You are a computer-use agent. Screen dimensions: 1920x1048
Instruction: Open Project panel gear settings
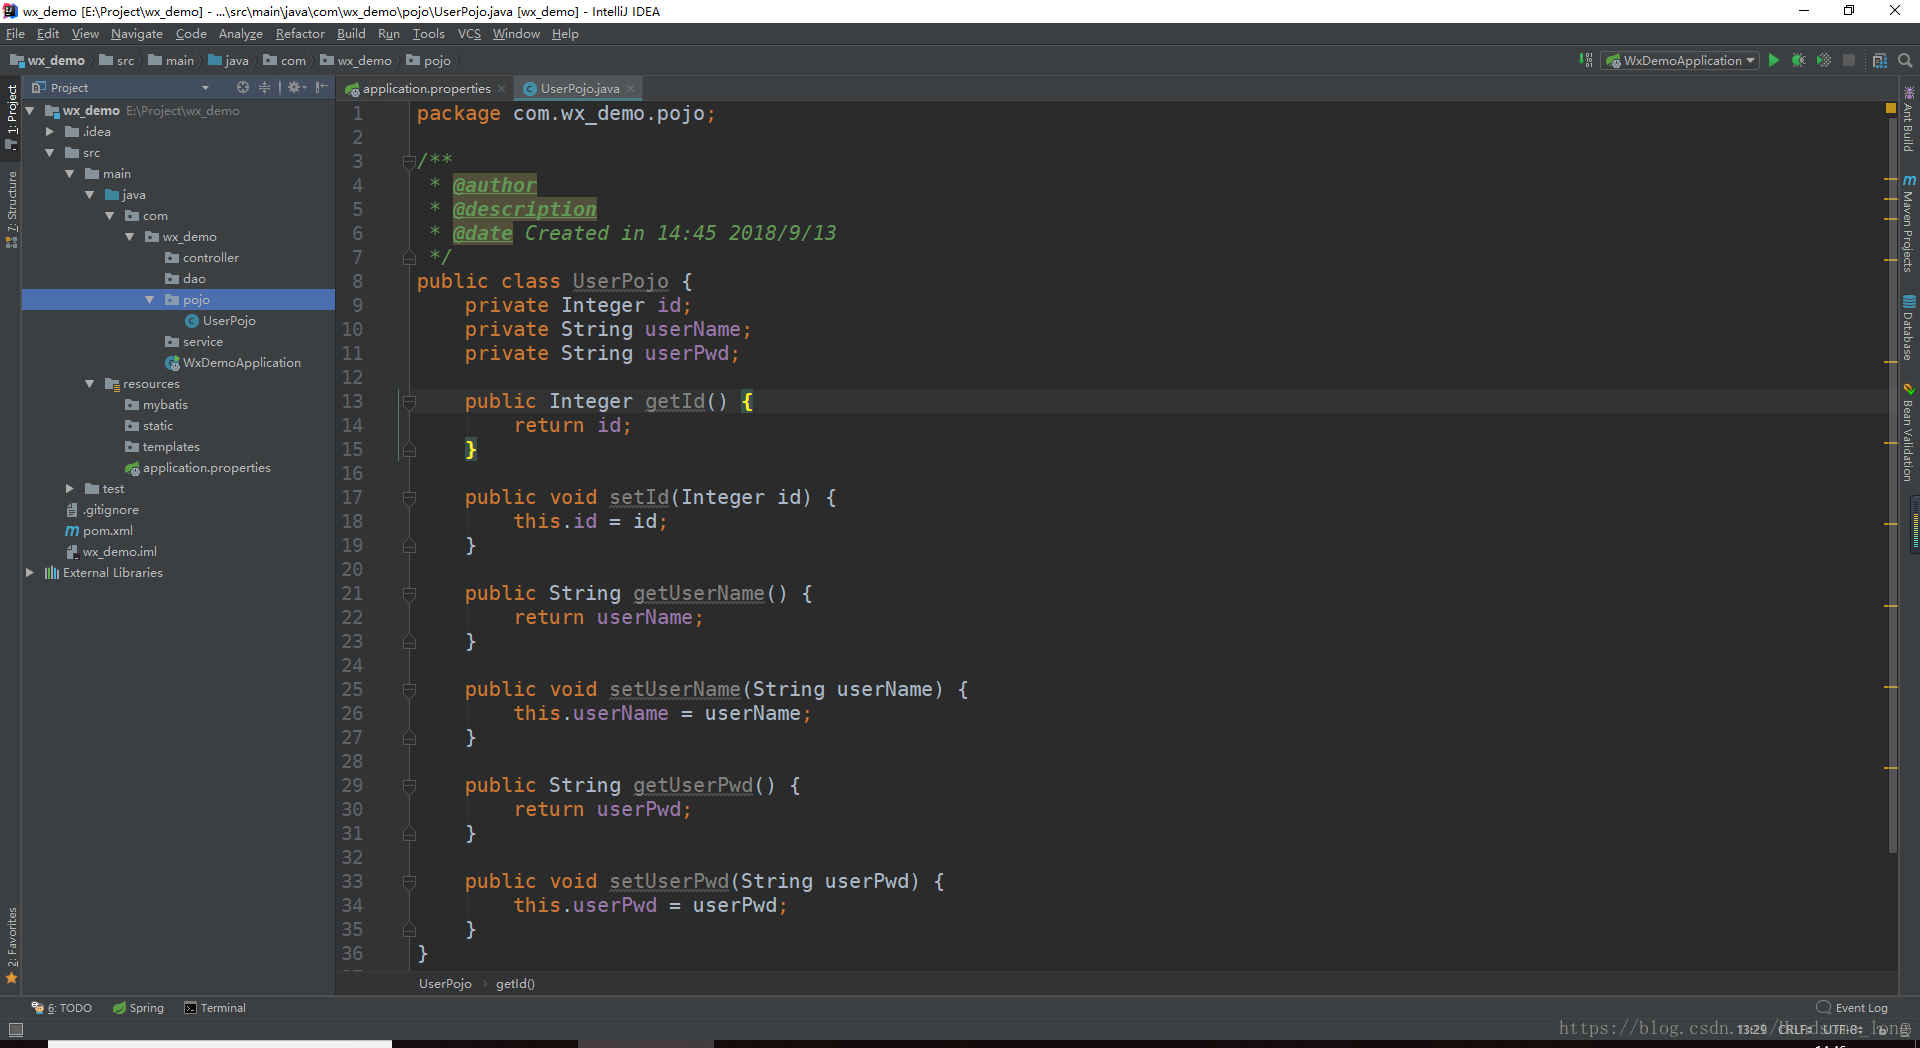point(296,88)
